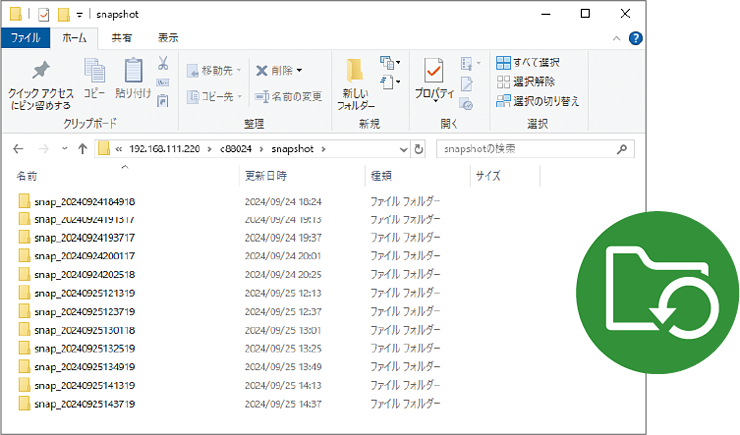Image resolution: width=740 pixels, height=435 pixels.
Task: Sort by サイズ column header
Action: point(488,176)
